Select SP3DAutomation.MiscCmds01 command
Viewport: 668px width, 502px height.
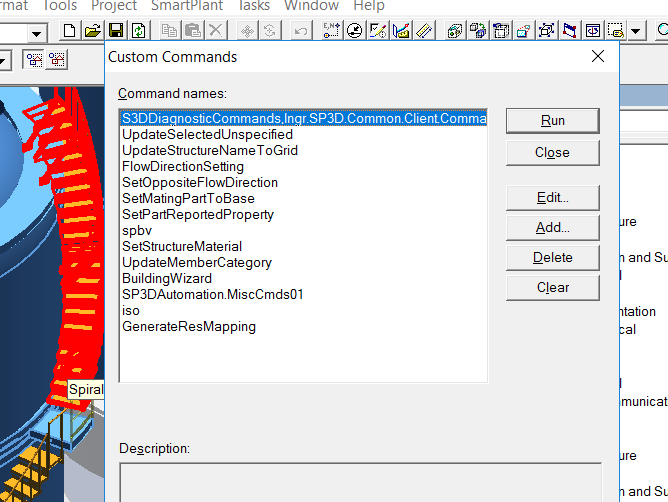[303, 294]
